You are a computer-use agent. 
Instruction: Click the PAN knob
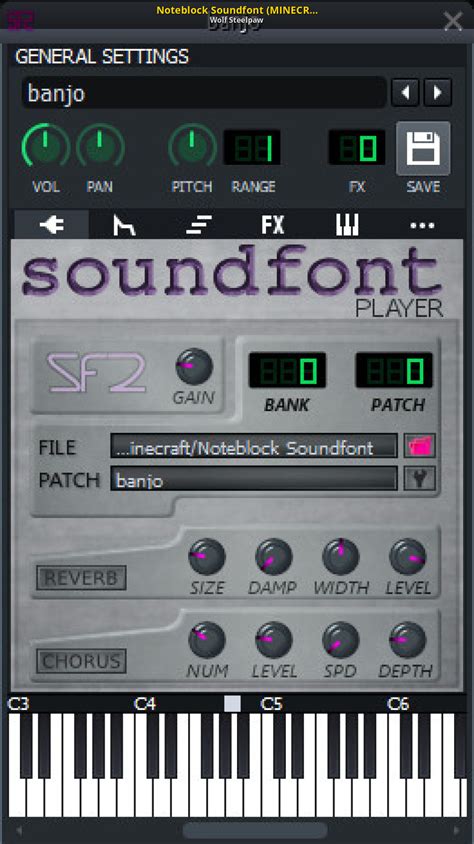[x=100, y=146]
